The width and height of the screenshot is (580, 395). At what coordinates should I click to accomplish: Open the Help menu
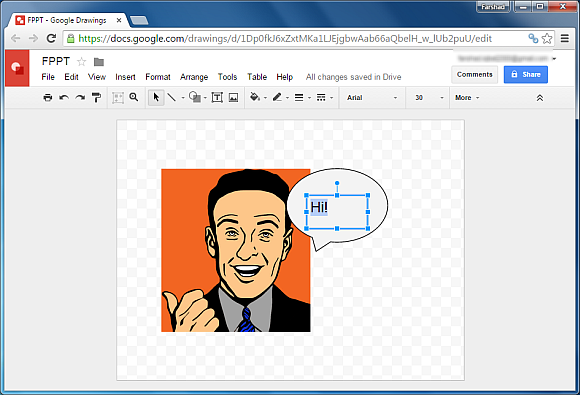point(284,77)
